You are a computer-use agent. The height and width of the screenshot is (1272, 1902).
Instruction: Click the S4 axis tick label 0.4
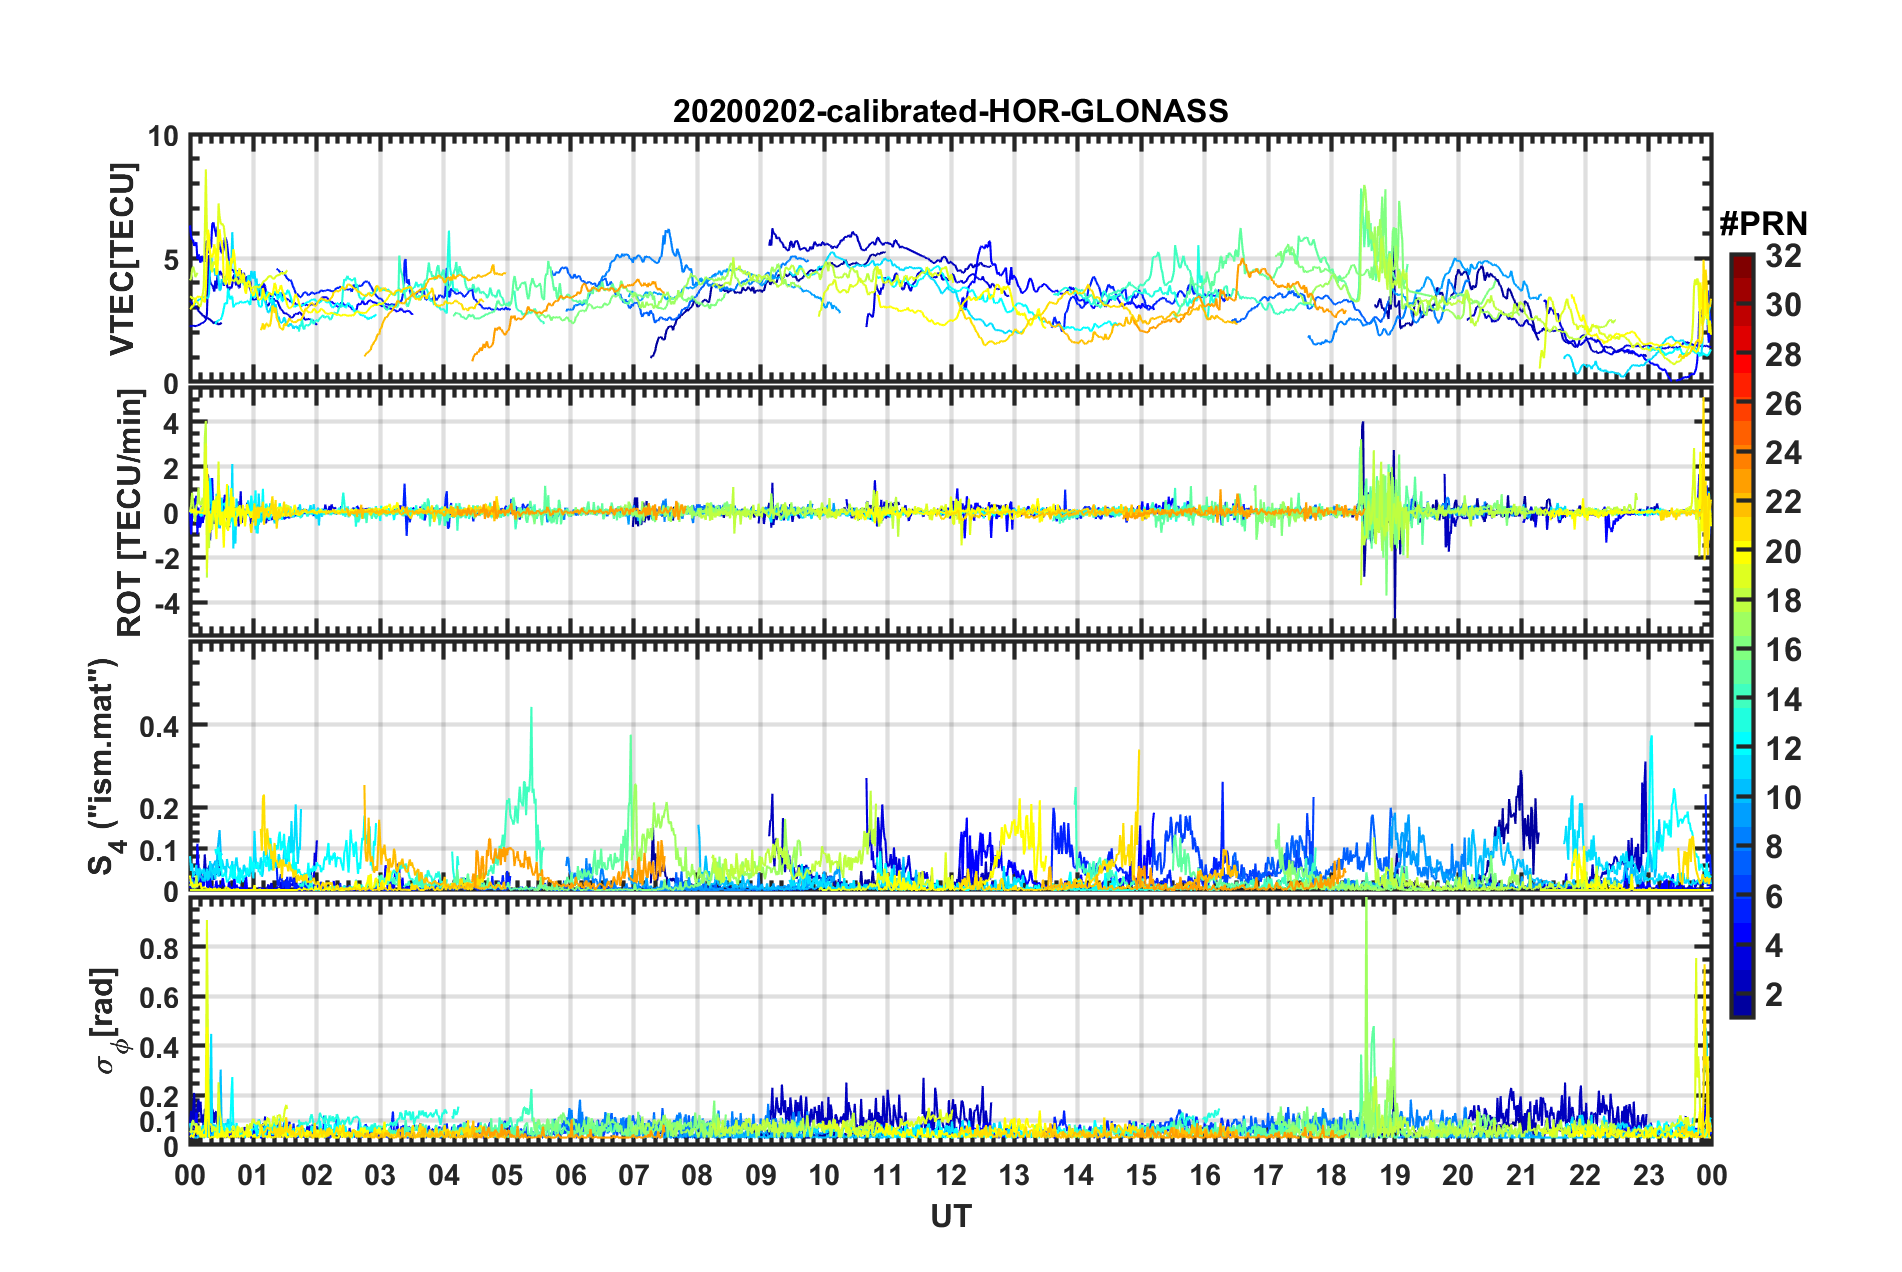pos(159,726)
